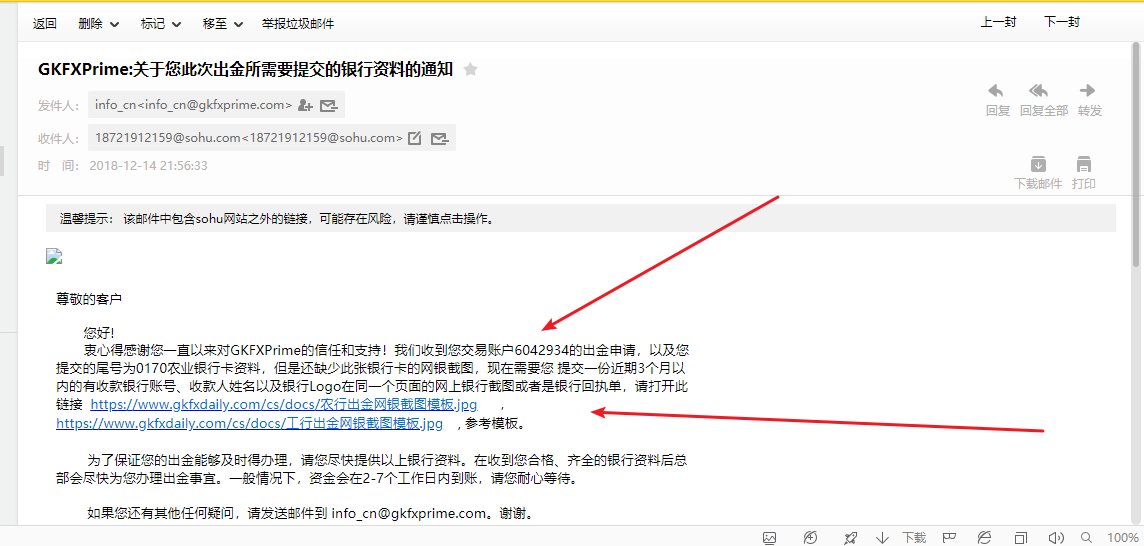Click 举报垃圾邮件 to report spam
The image size is (1144, 546).
[298, 23]
